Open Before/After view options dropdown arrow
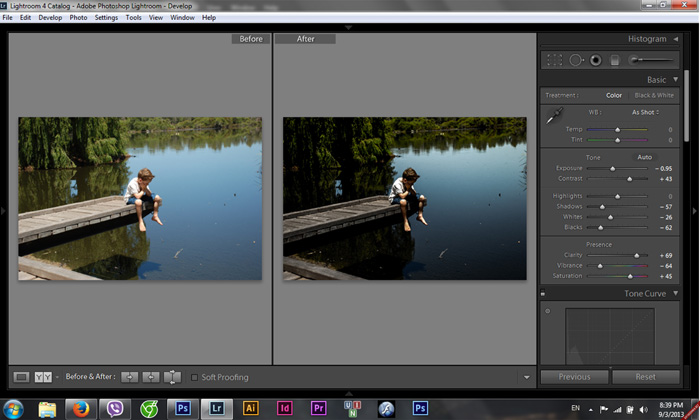Viewport: 700px width, 420px height. click(57, 378)
